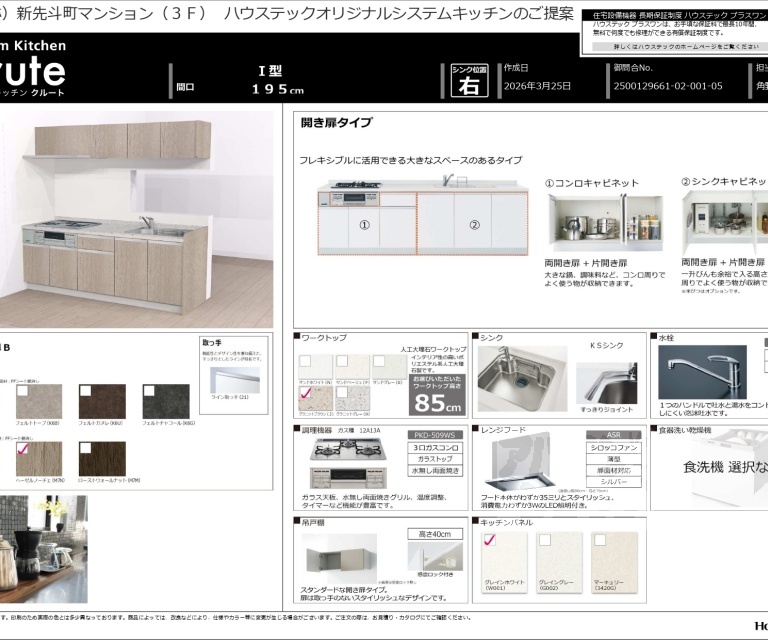Click the KSシンク label
This screenshot has height=640, width=768.
606,345
